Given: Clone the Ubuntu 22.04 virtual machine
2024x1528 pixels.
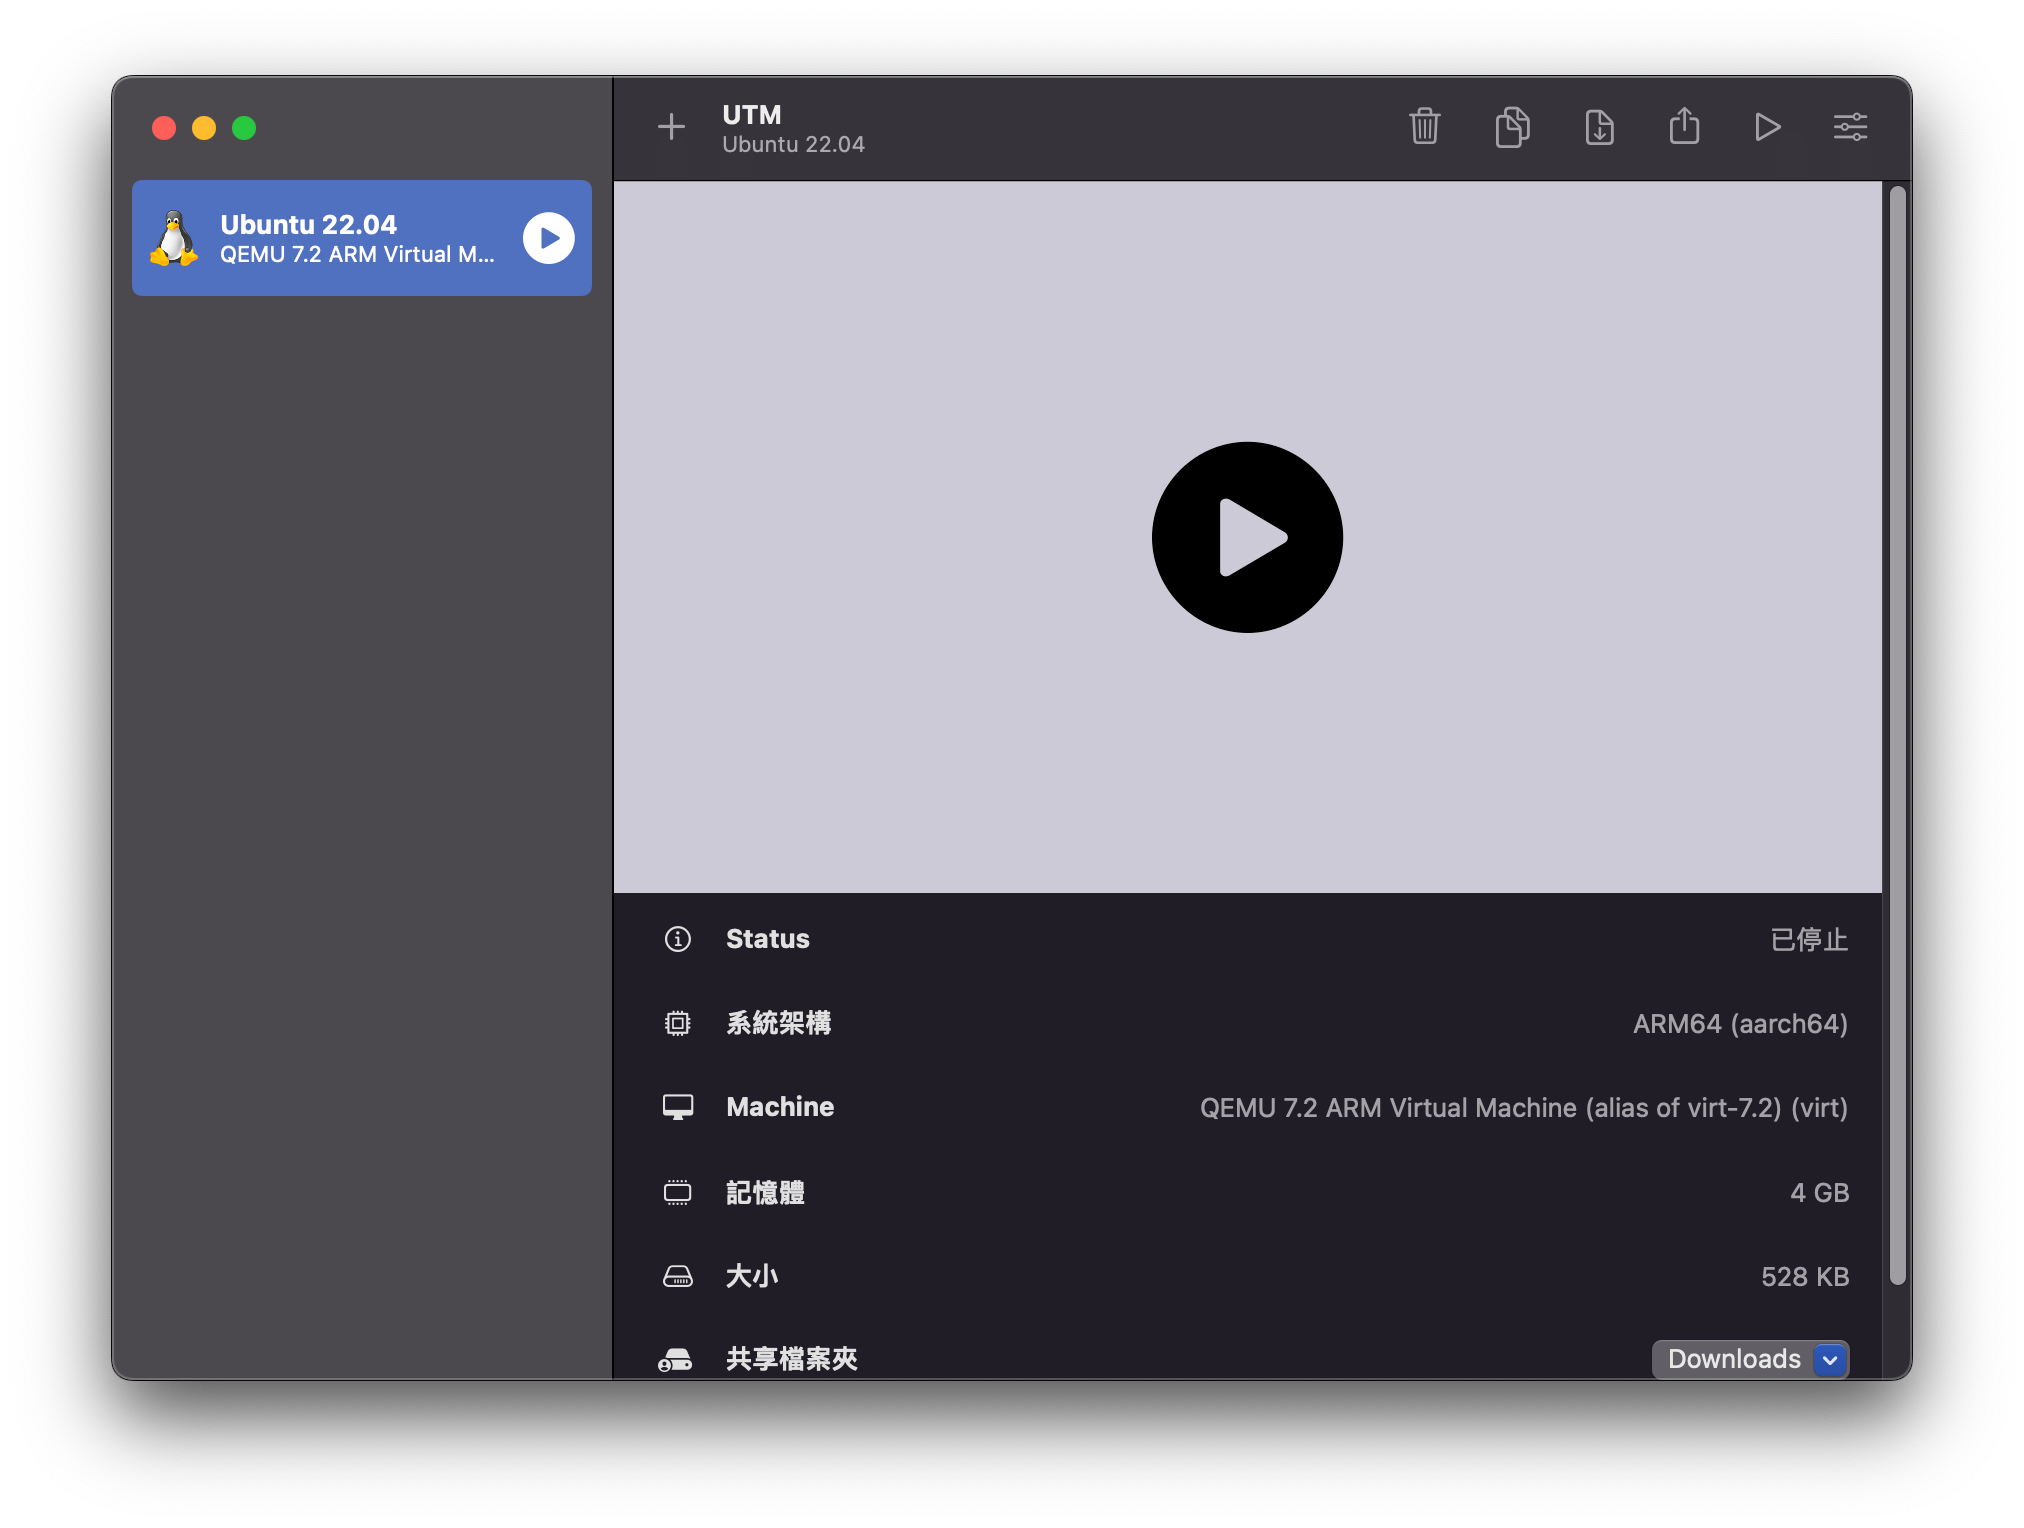Looking at the screenshot, I should point(1511,126).
